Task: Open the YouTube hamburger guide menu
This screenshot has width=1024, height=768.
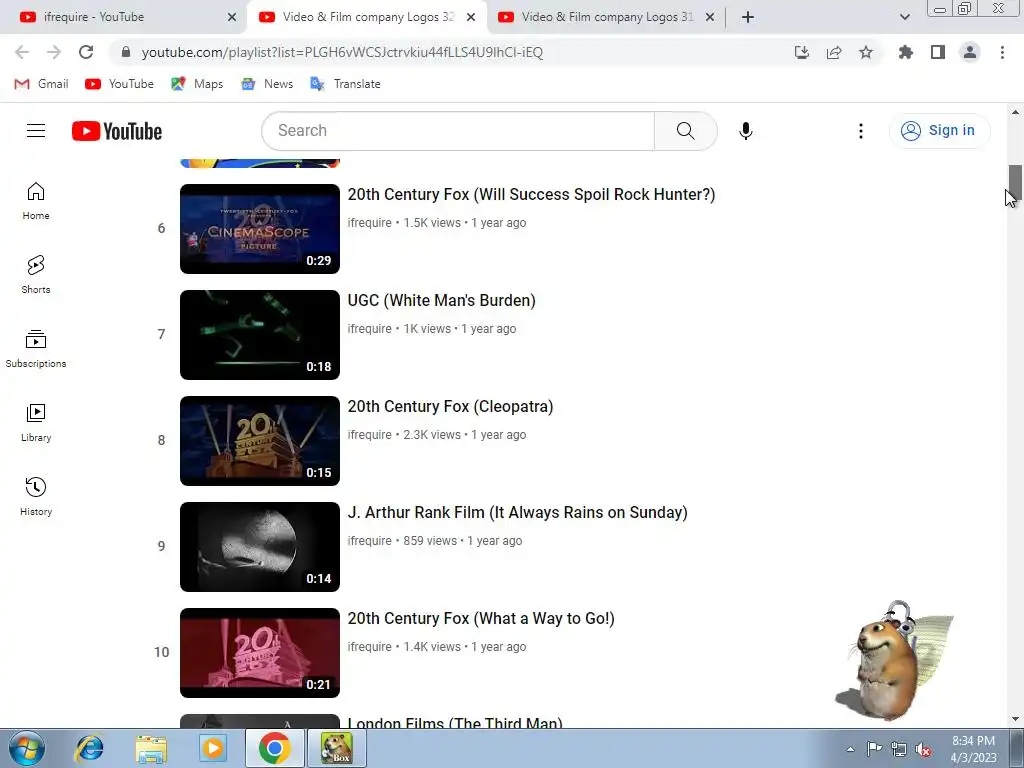Action: coord(36,131)
